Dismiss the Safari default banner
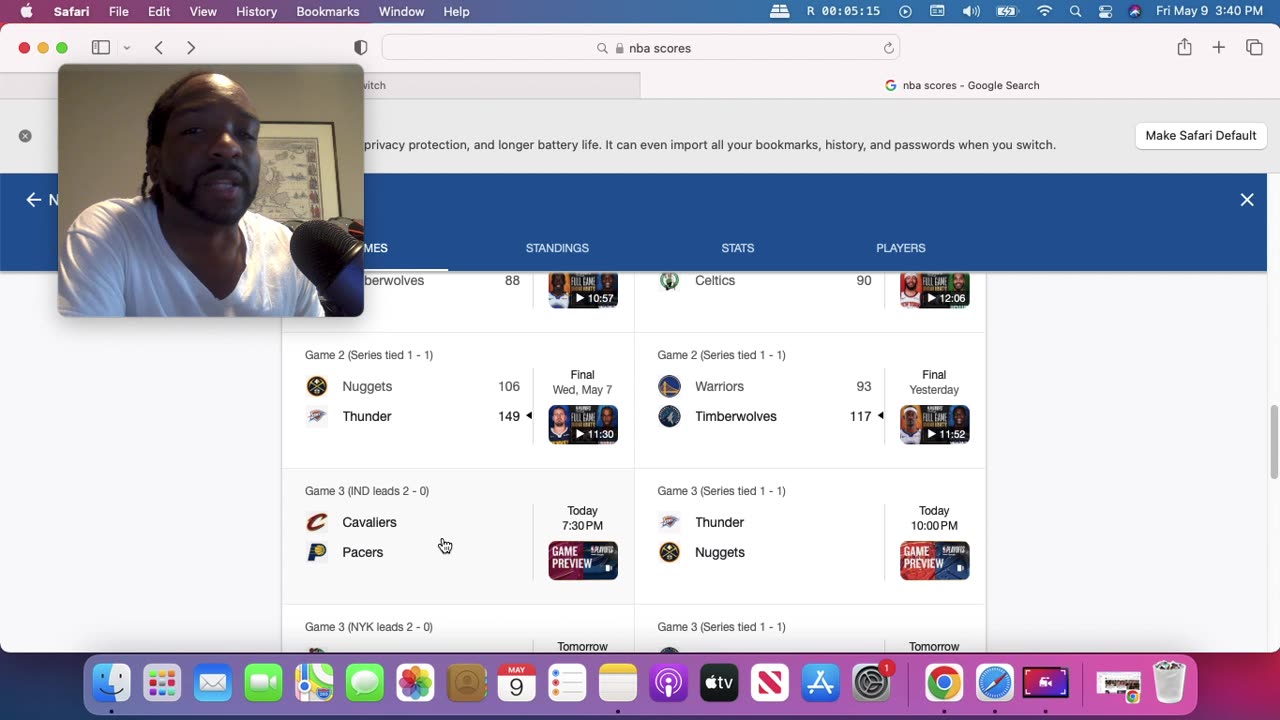Image resolution: width=1280 pixels, height=720 pixels. (25, 136)
